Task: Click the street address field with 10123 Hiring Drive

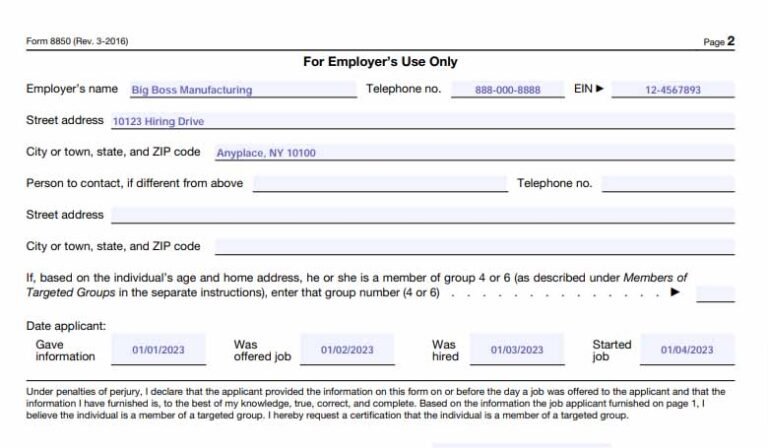Action: (x=422, y=122)
